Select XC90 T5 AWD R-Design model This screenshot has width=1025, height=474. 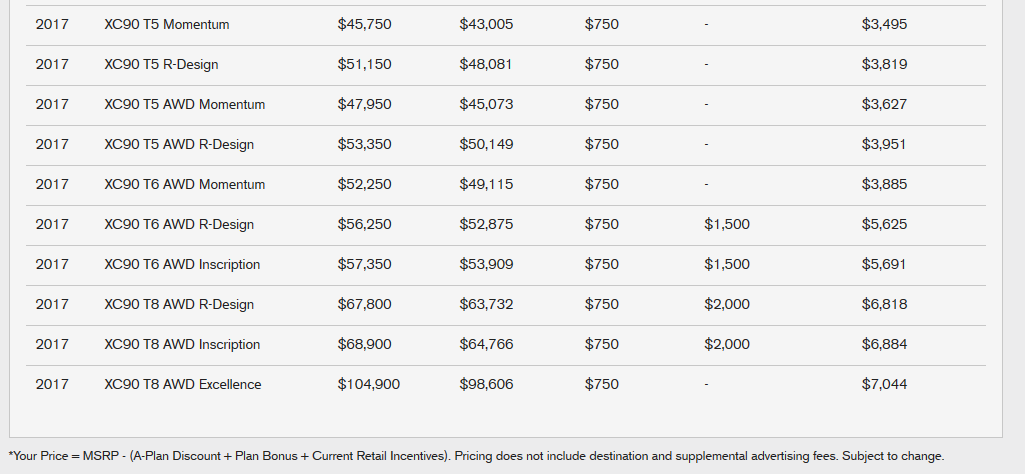pyautogui.click(x=178, y=144)
